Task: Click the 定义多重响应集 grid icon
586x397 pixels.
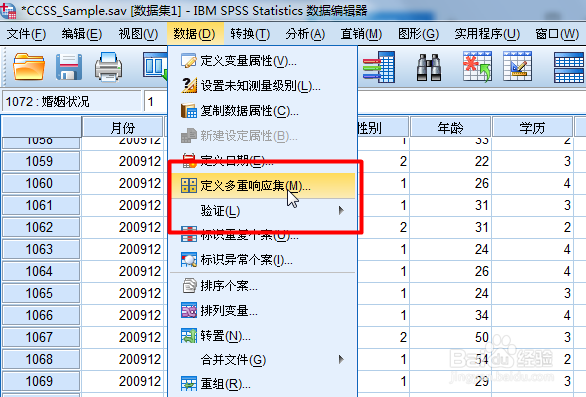Action: tap(189, 185)
